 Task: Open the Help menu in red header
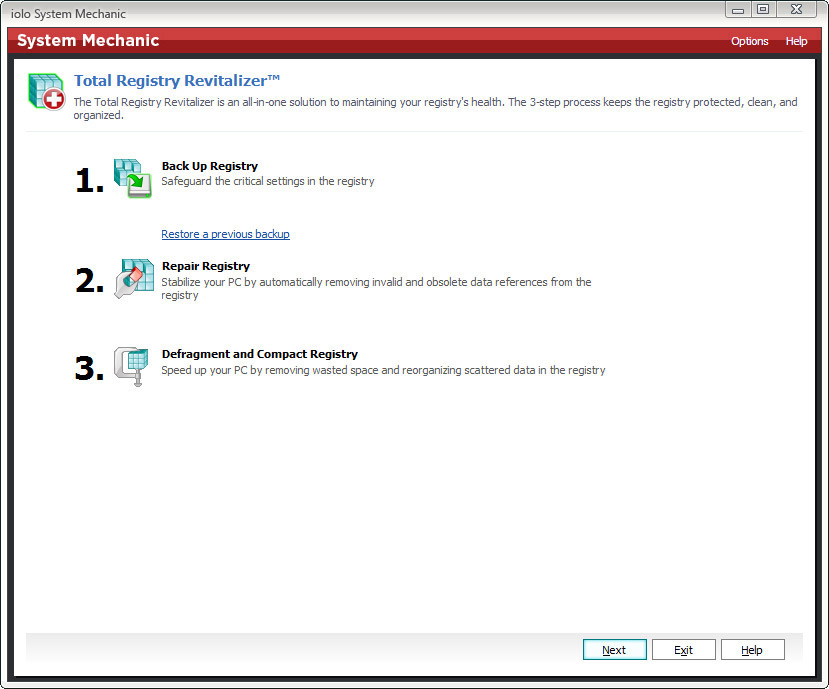point(796,41)
